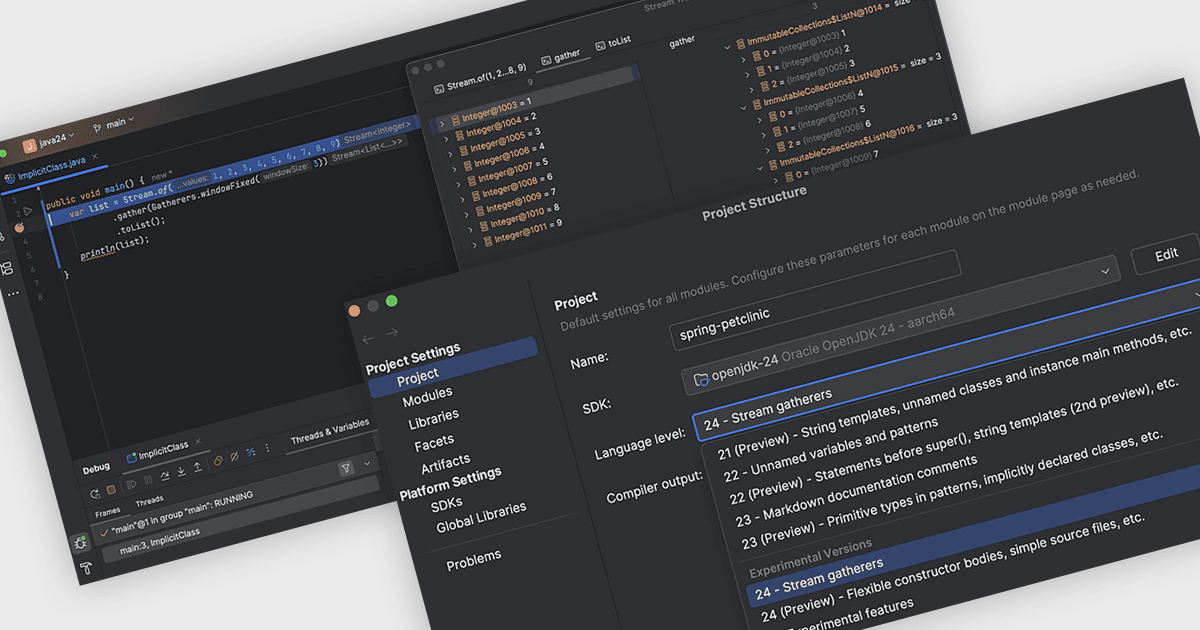Toggle the breakpoint on the var list line

click(x=19, y=228)
